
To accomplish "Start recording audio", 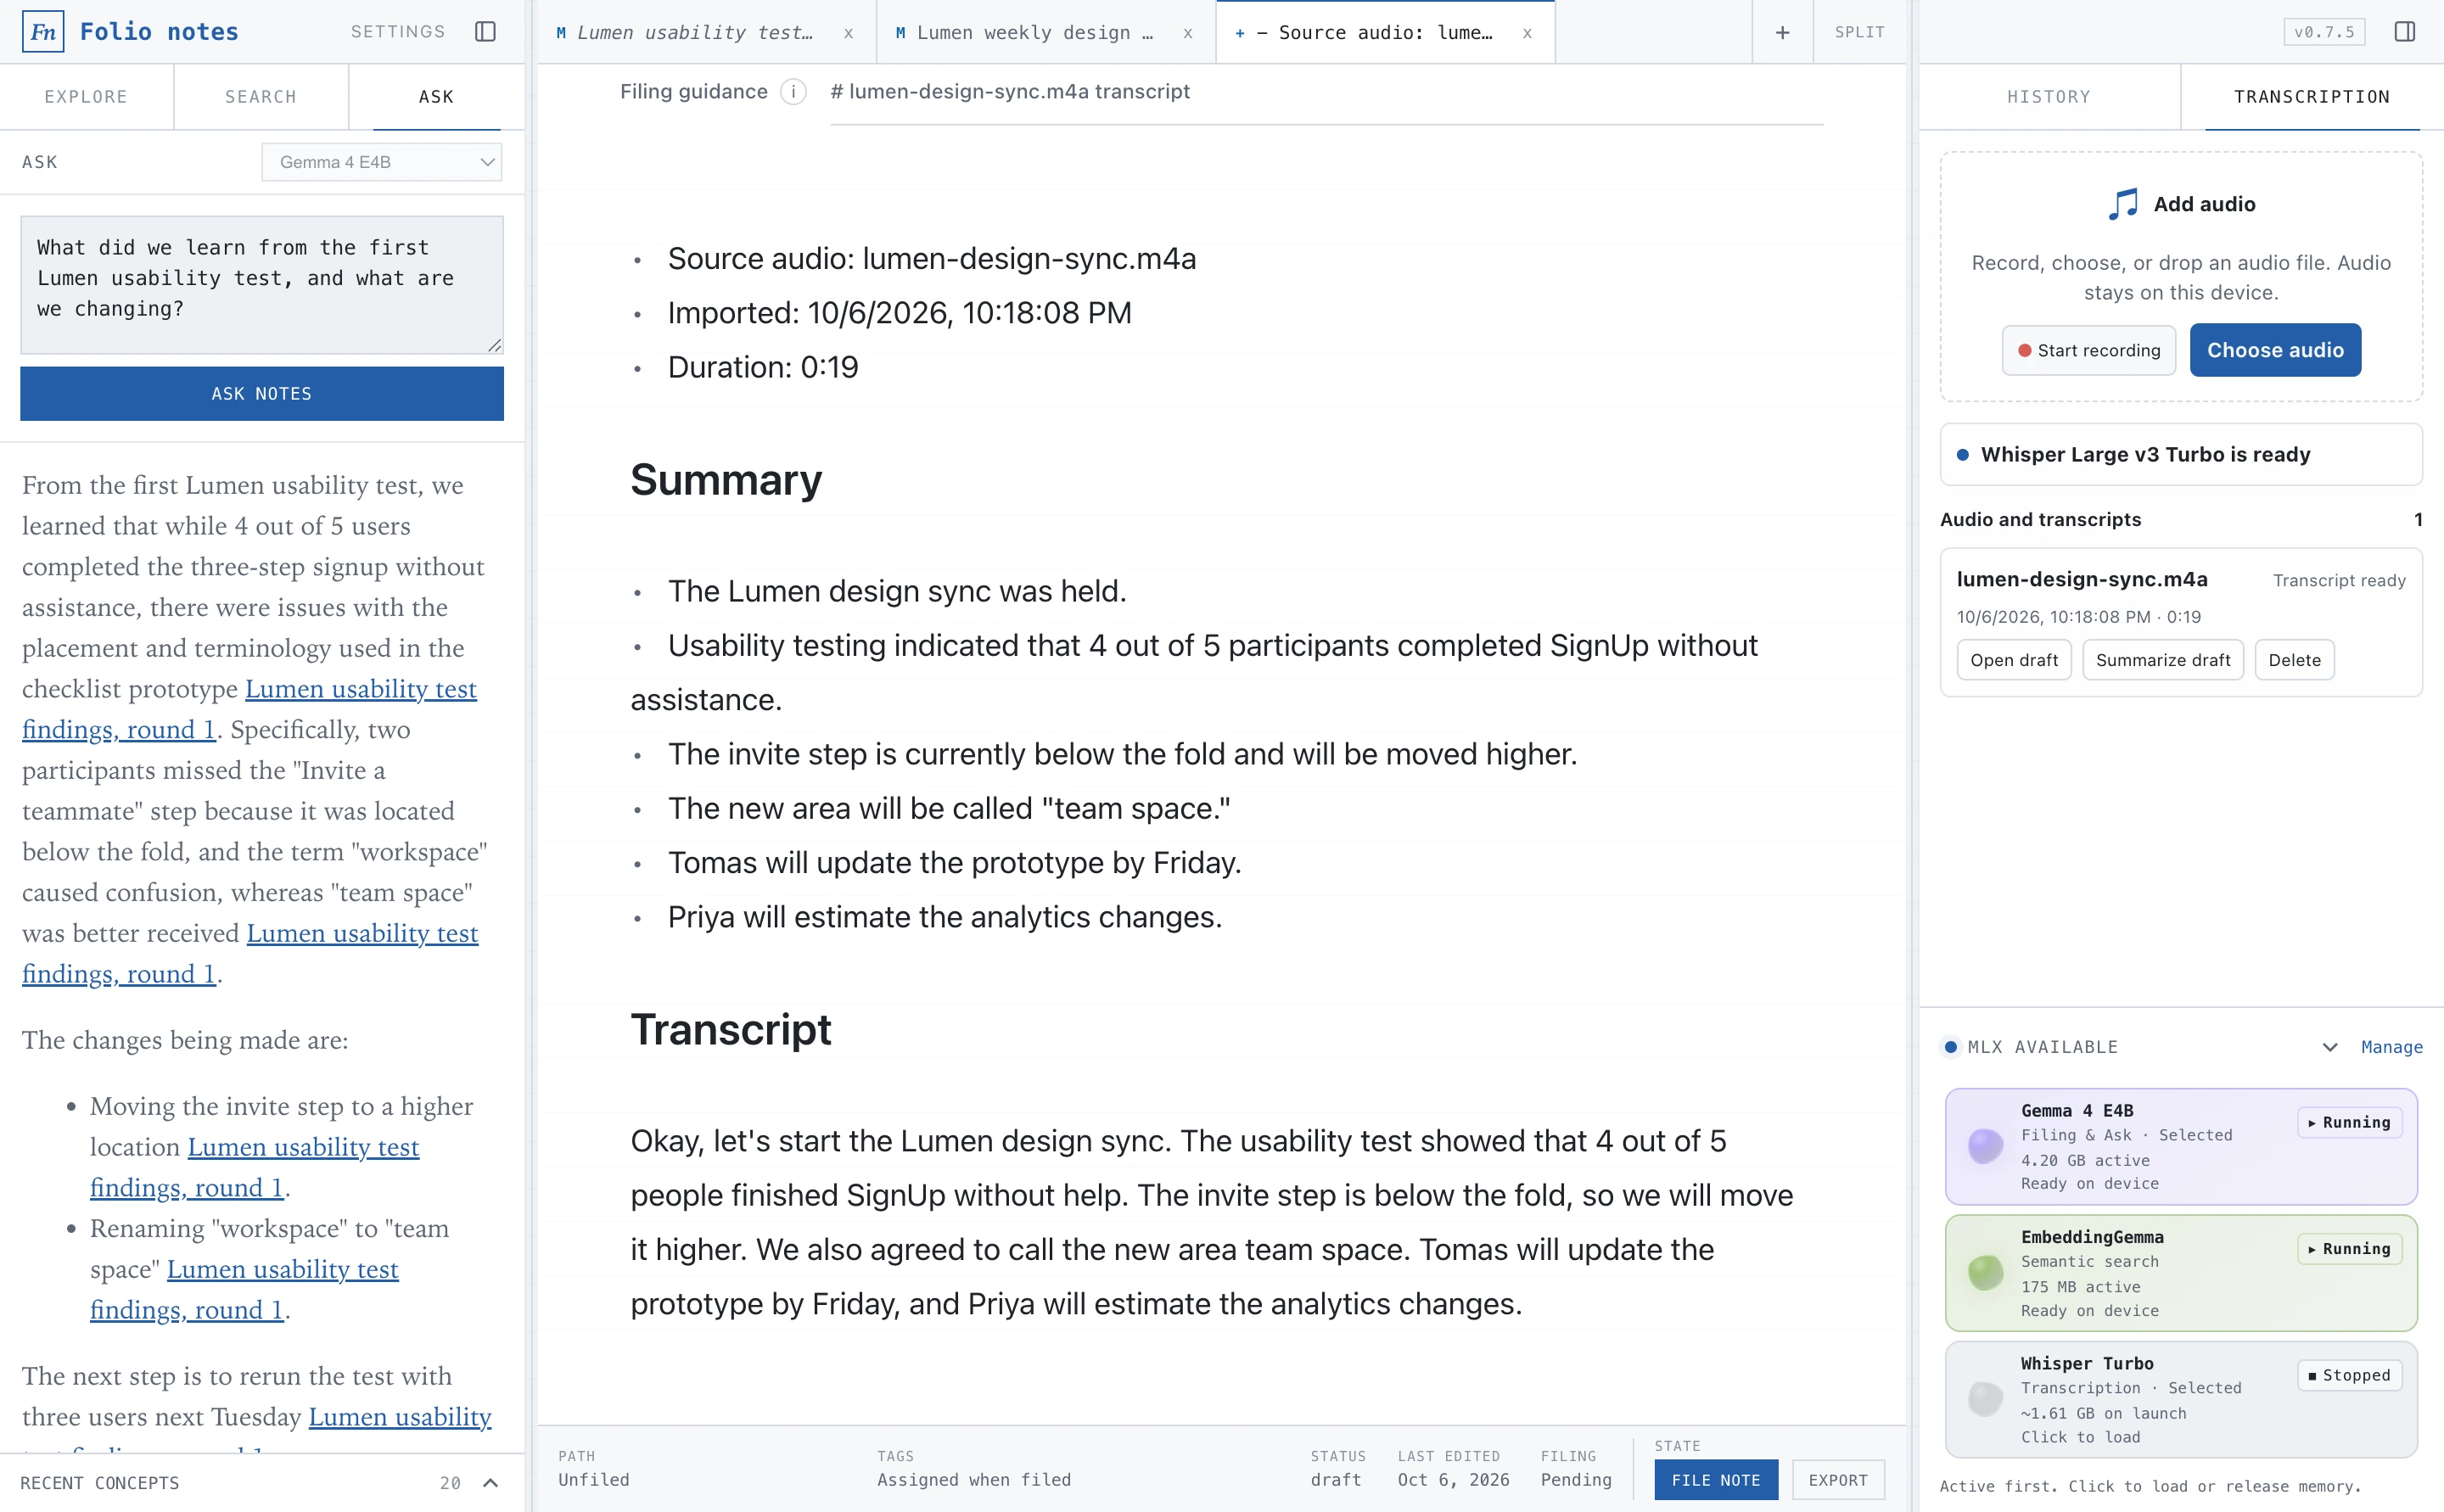I will [2089, 350].
